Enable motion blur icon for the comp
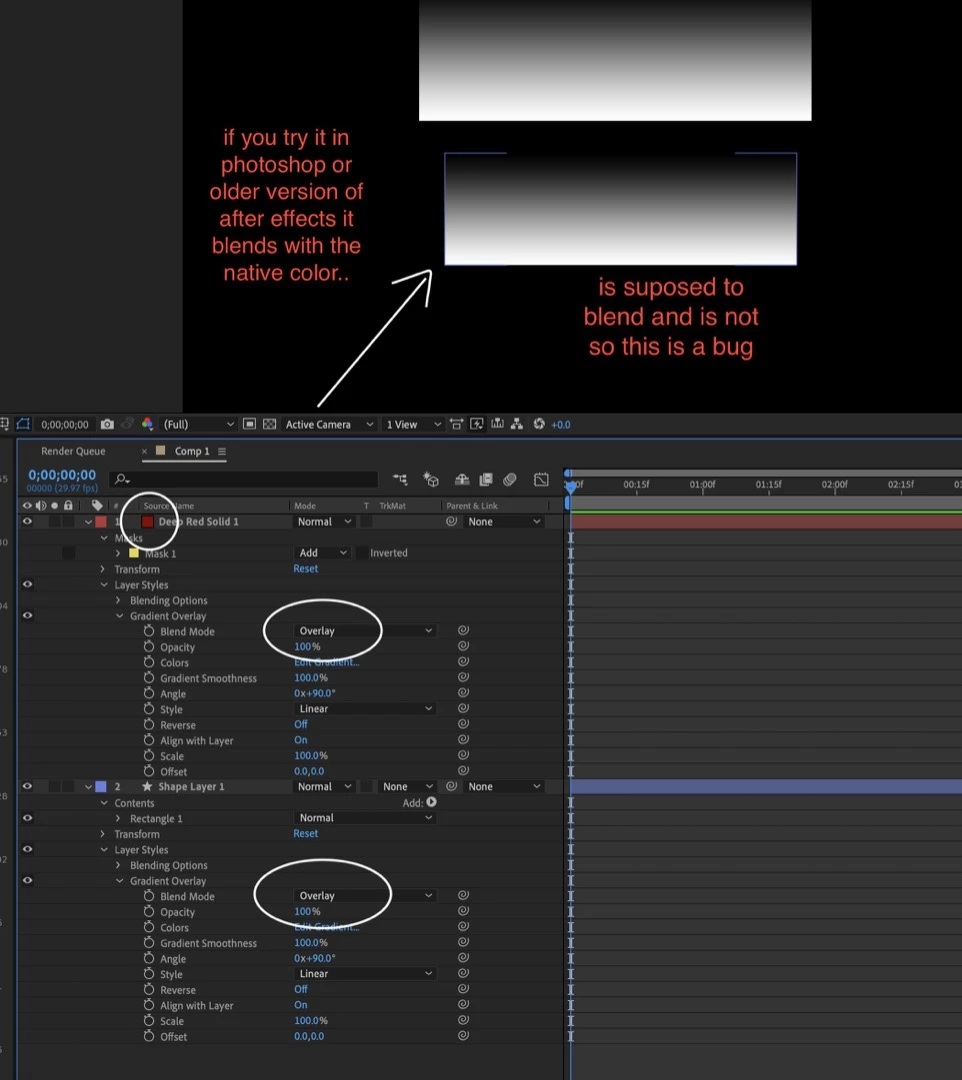Image resolution: width=962 pixels, height=1080 pixels. click(x=510, y=479)
